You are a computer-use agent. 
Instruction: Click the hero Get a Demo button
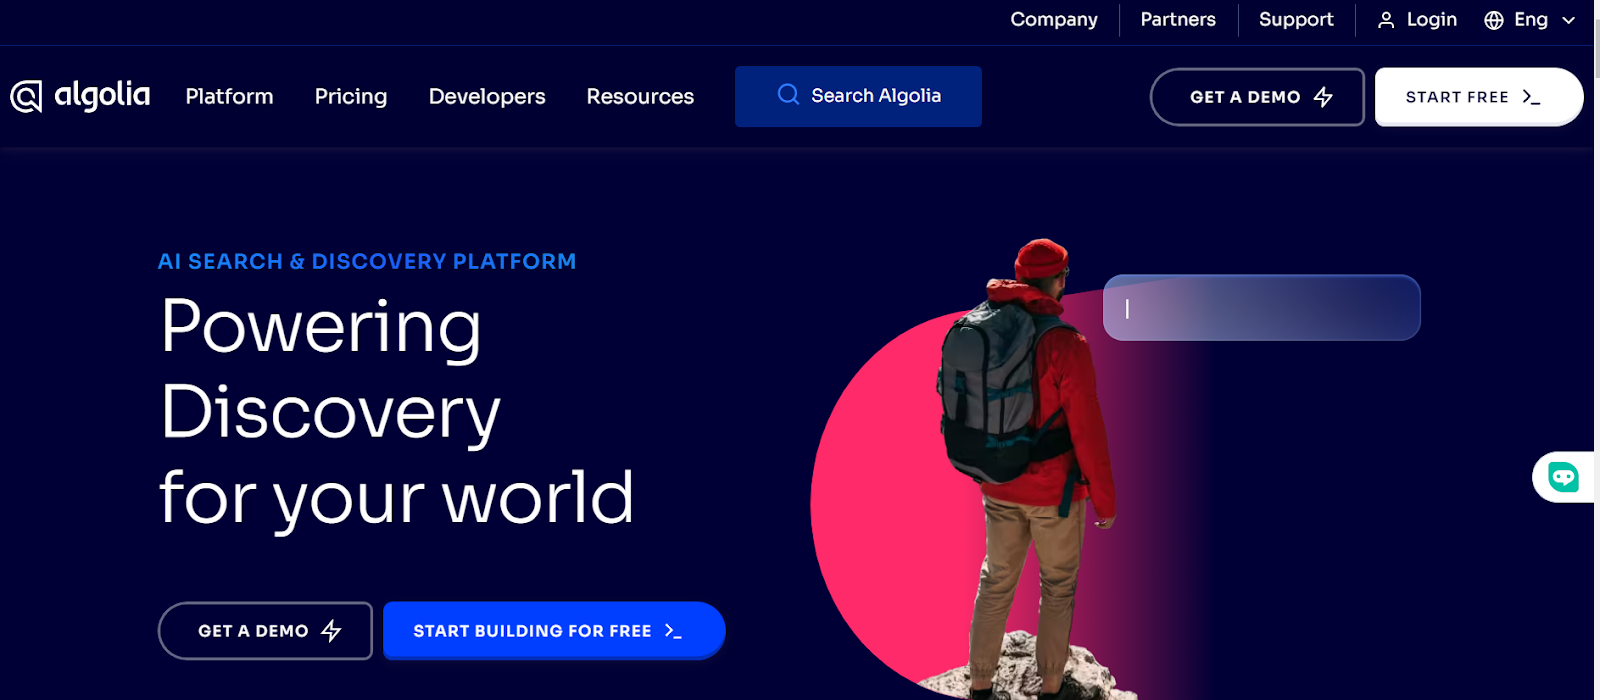265,631
